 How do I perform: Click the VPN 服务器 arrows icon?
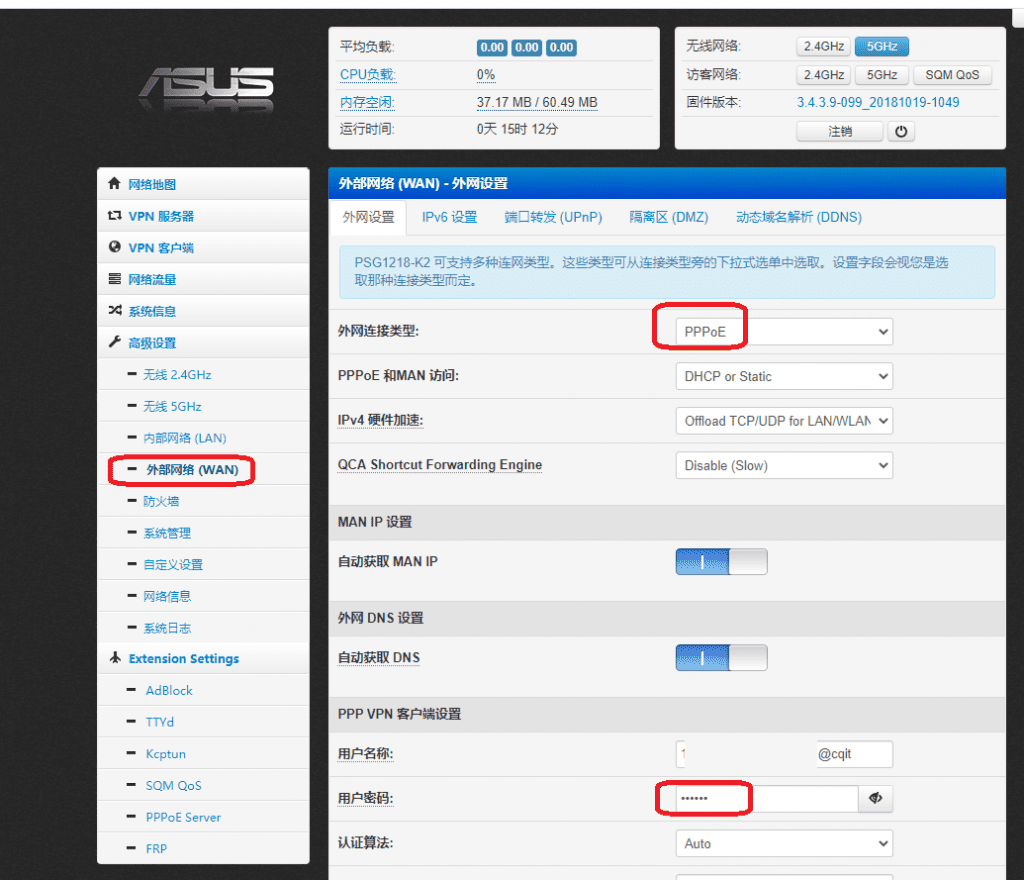[x=114, y=215]
